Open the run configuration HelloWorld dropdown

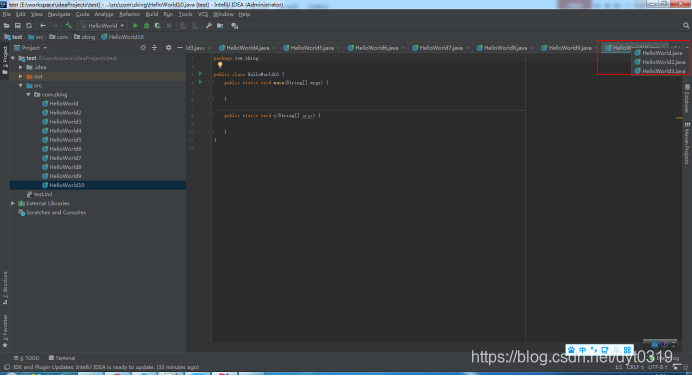(102, 26)
